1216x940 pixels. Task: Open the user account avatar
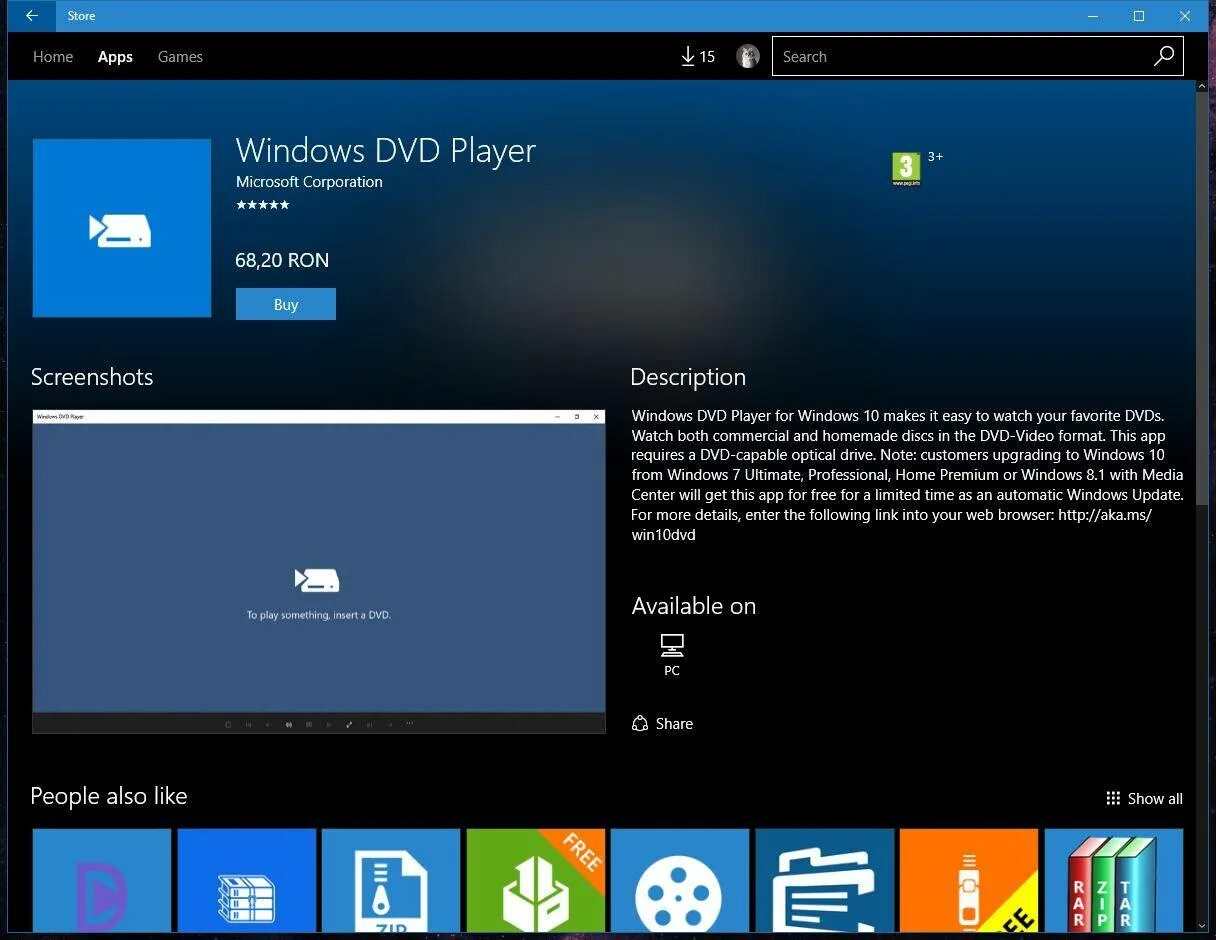click(x=748, y=57)
